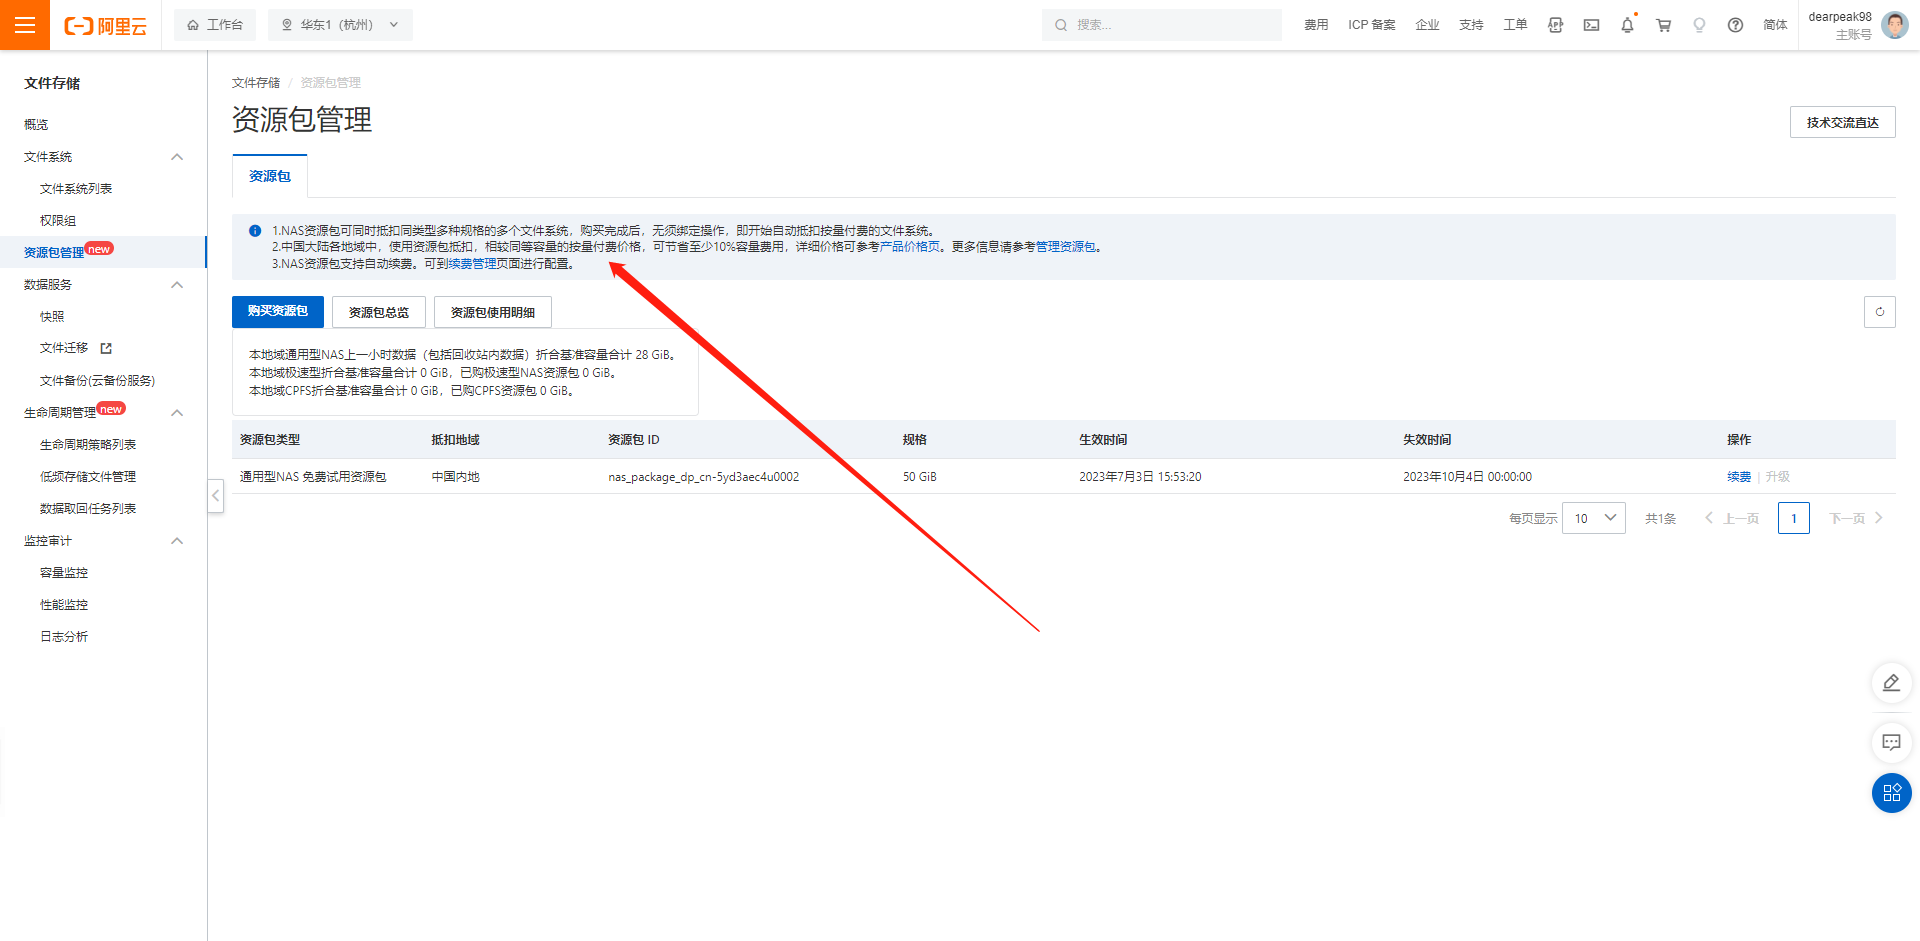Go to the 上一页 previous page
1920x941 pixels.
tap(1732, 518)
